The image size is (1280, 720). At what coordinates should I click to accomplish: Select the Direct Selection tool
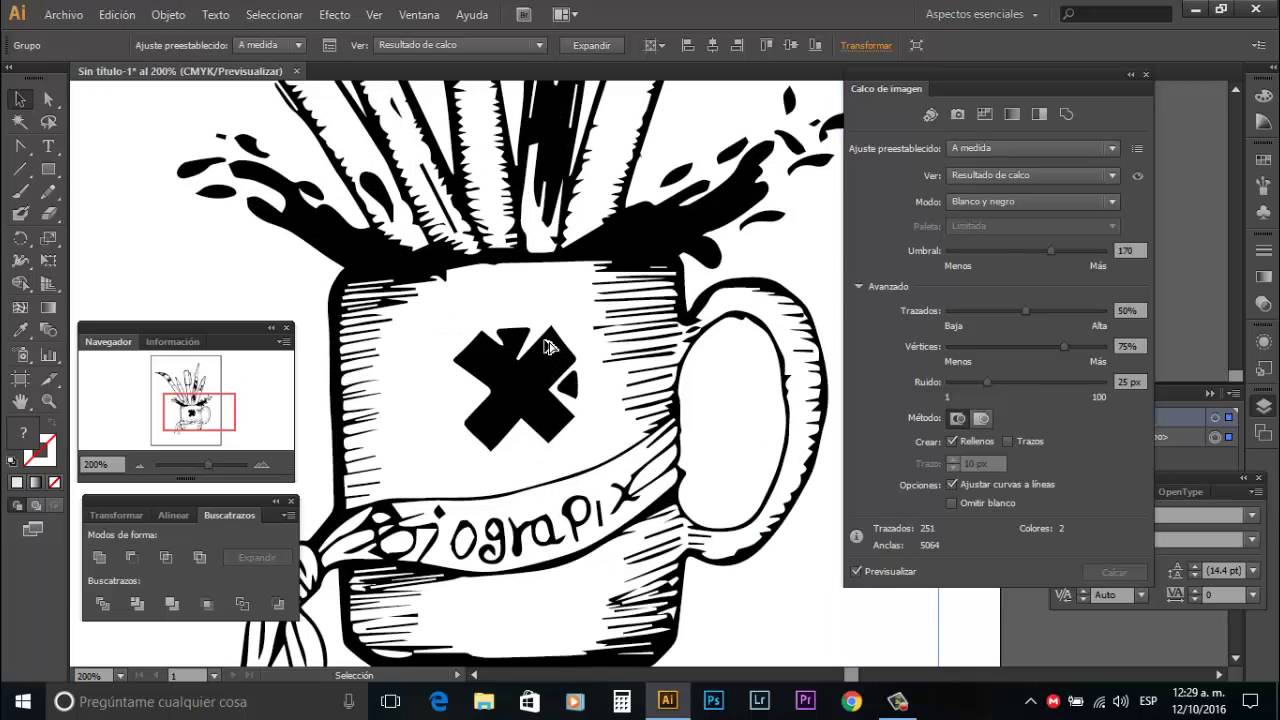(x=48, y=99)
